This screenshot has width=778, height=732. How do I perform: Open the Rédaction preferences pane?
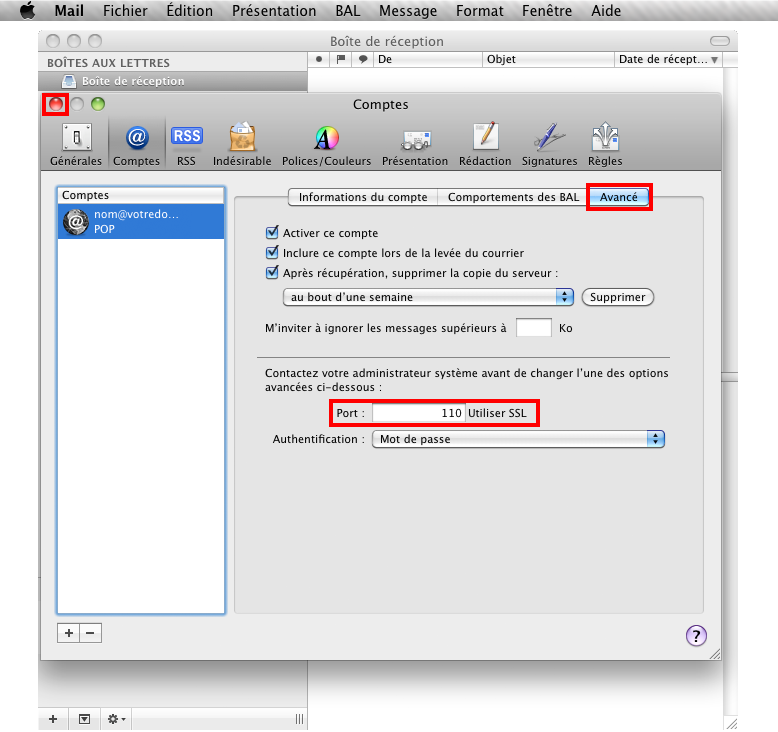point(485,144)
